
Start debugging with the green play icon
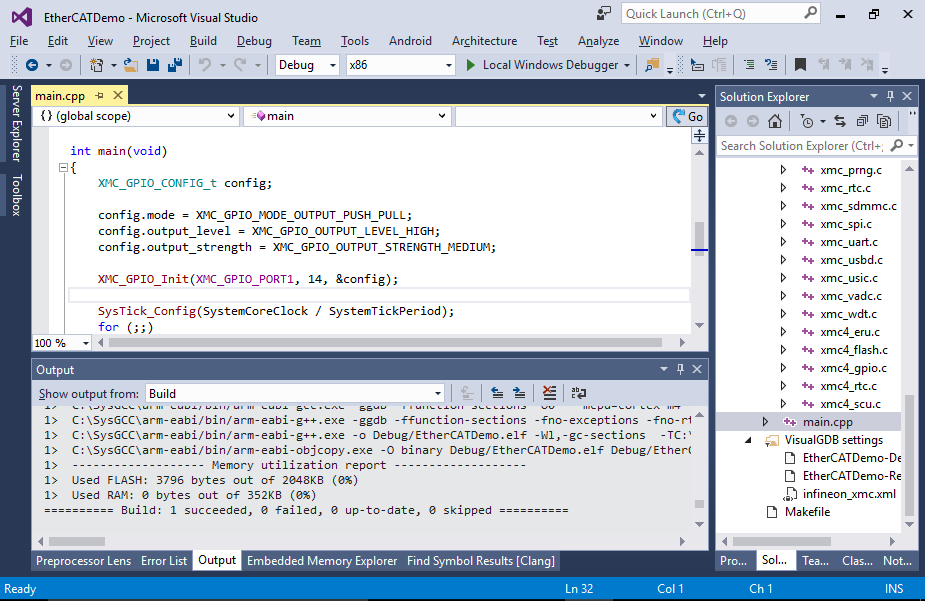point(470,65)
